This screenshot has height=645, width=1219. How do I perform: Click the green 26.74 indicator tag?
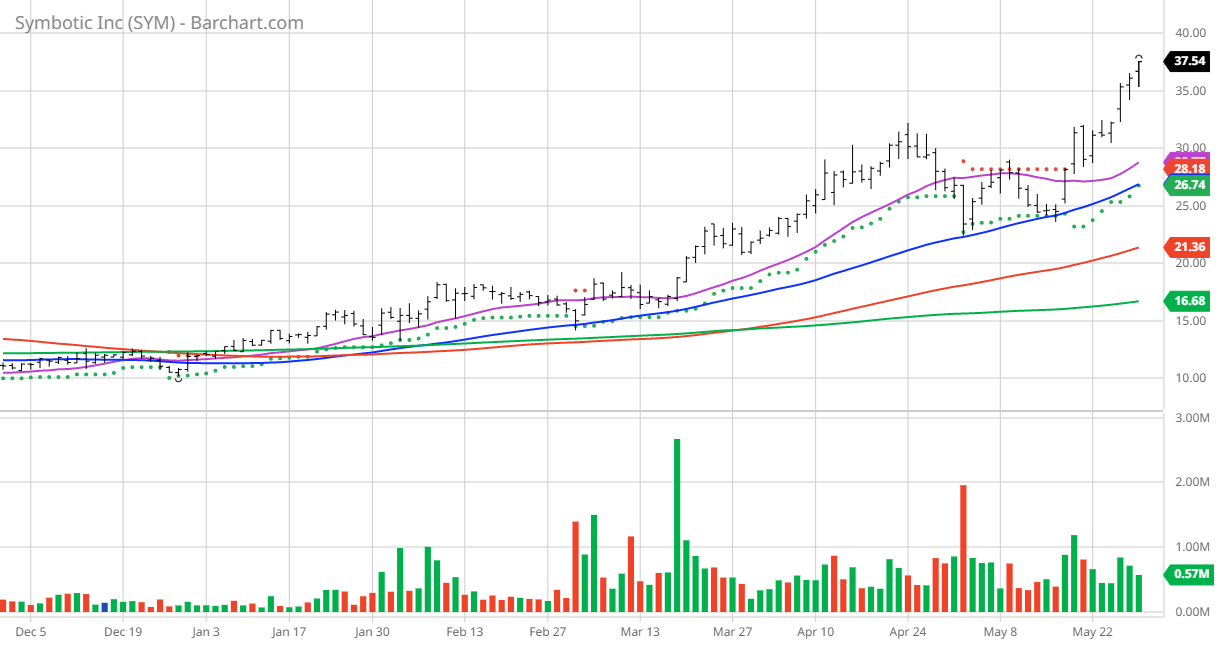(1187, 184)
